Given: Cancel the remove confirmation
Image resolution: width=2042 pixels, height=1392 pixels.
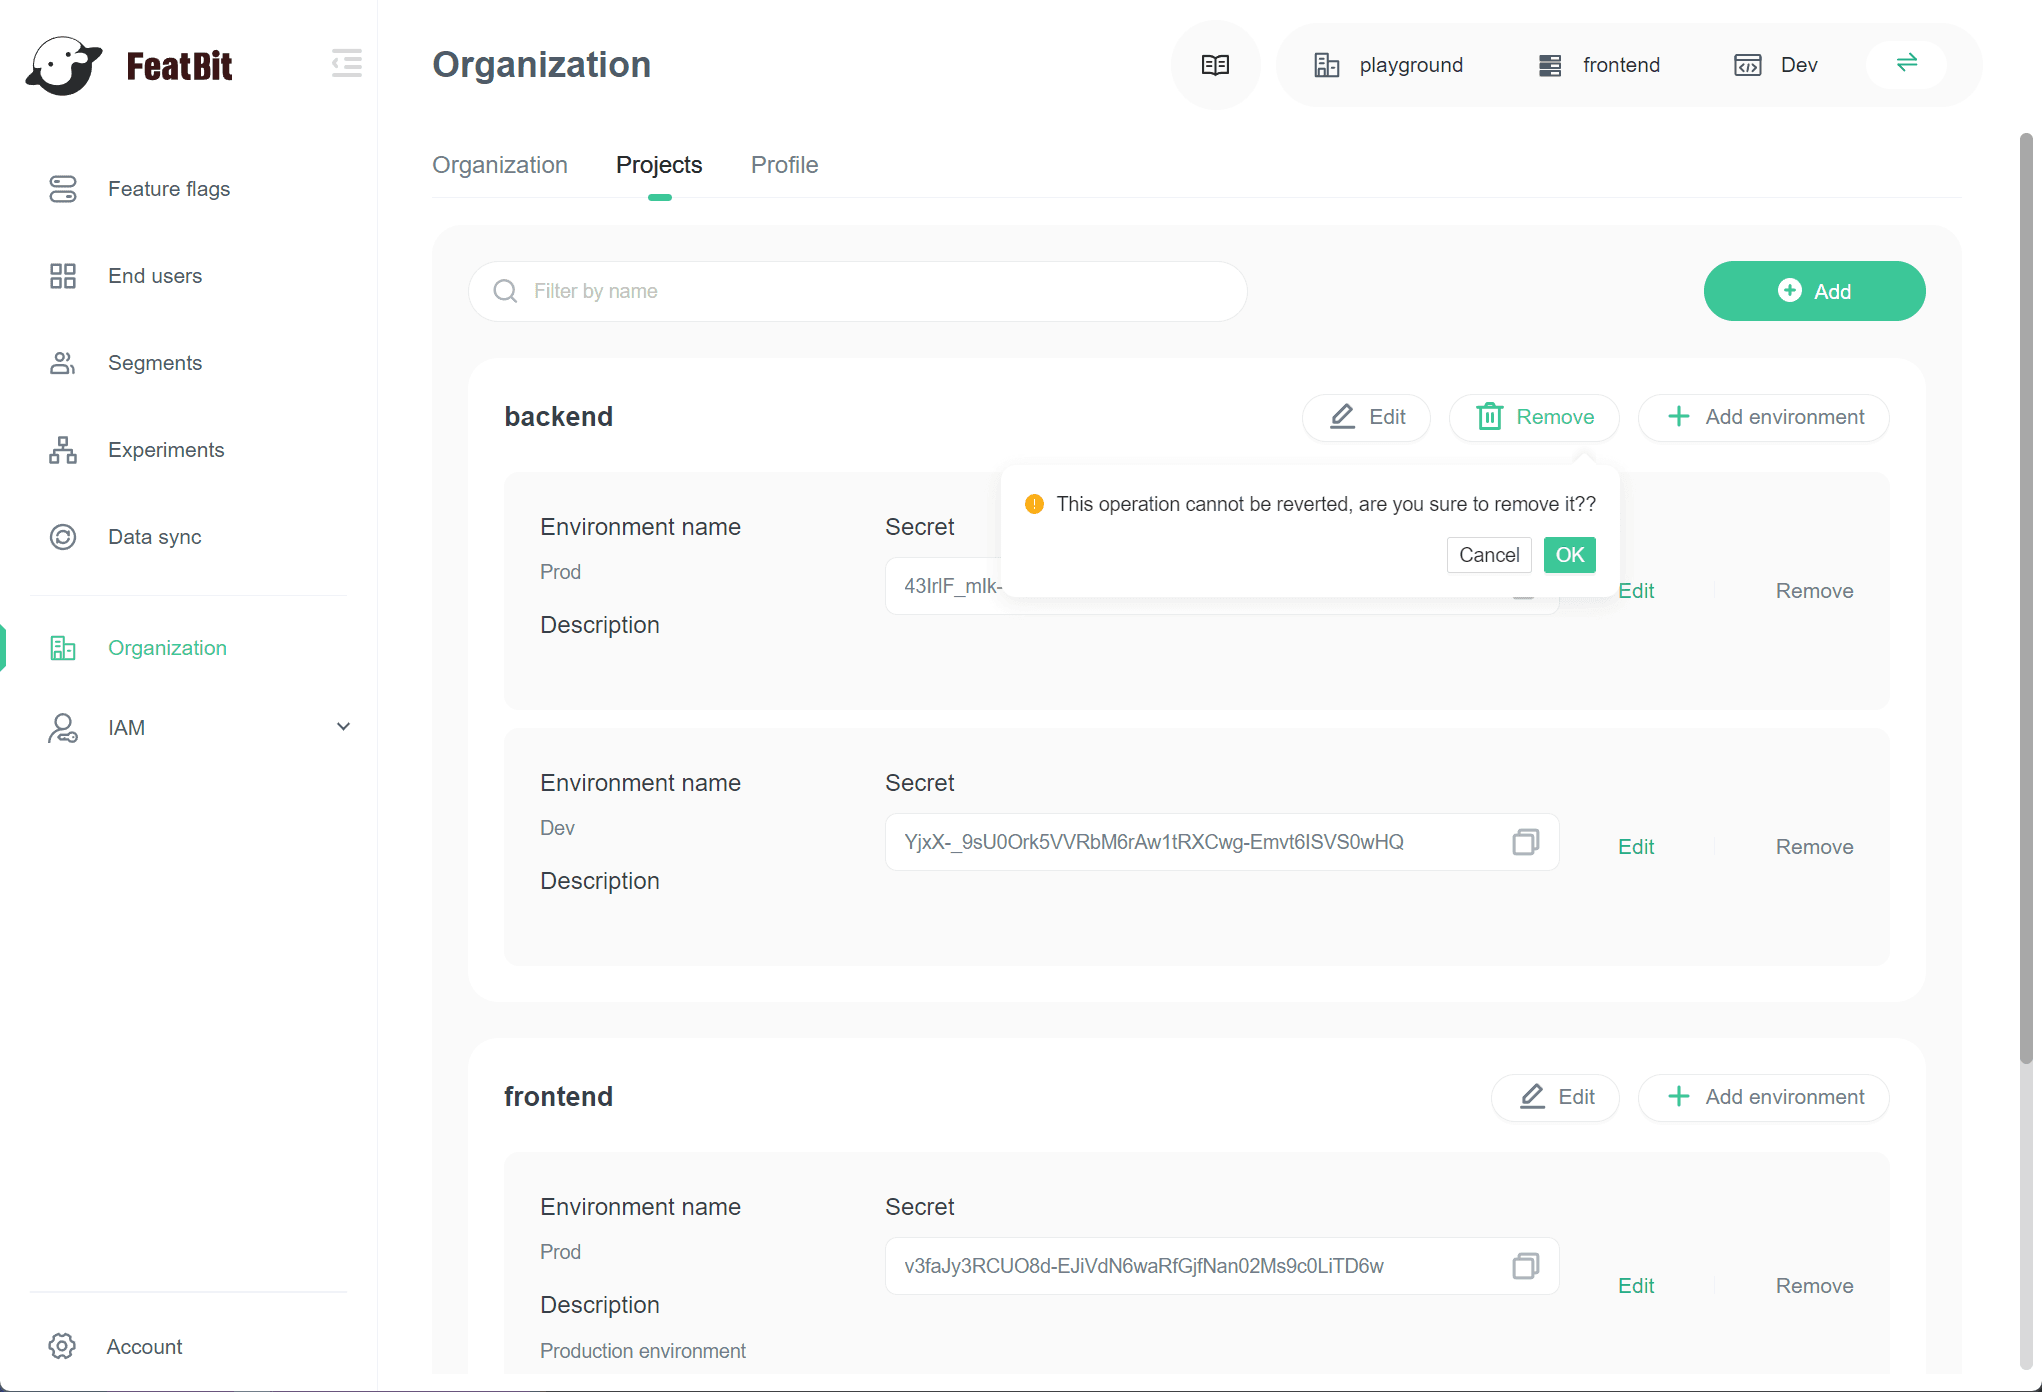Looking at the screenshot, I should [x=1488, y=555].
